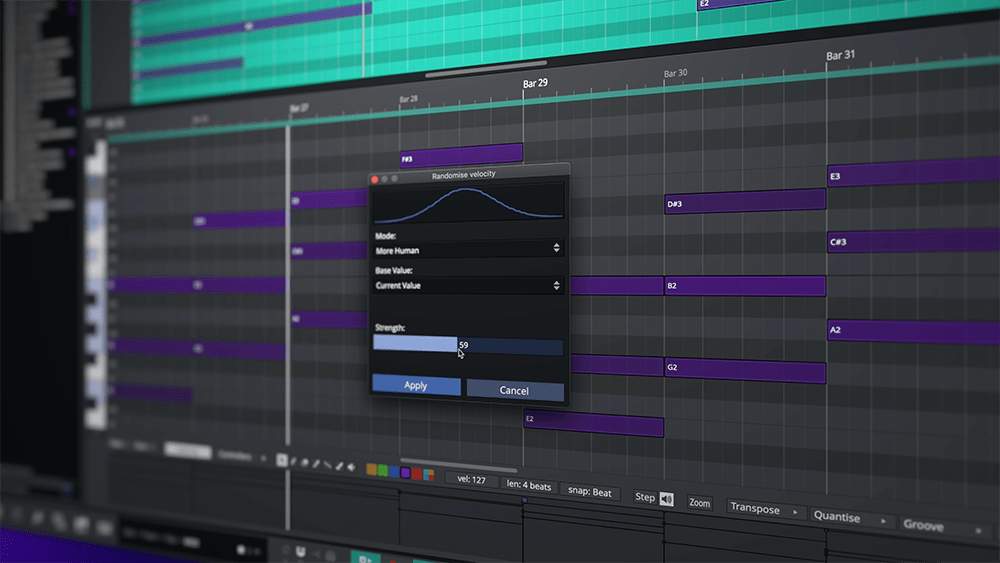This screenshot has height=563, width=1000.
Task: Click the Strength slider bar
Action: [467, 346]
